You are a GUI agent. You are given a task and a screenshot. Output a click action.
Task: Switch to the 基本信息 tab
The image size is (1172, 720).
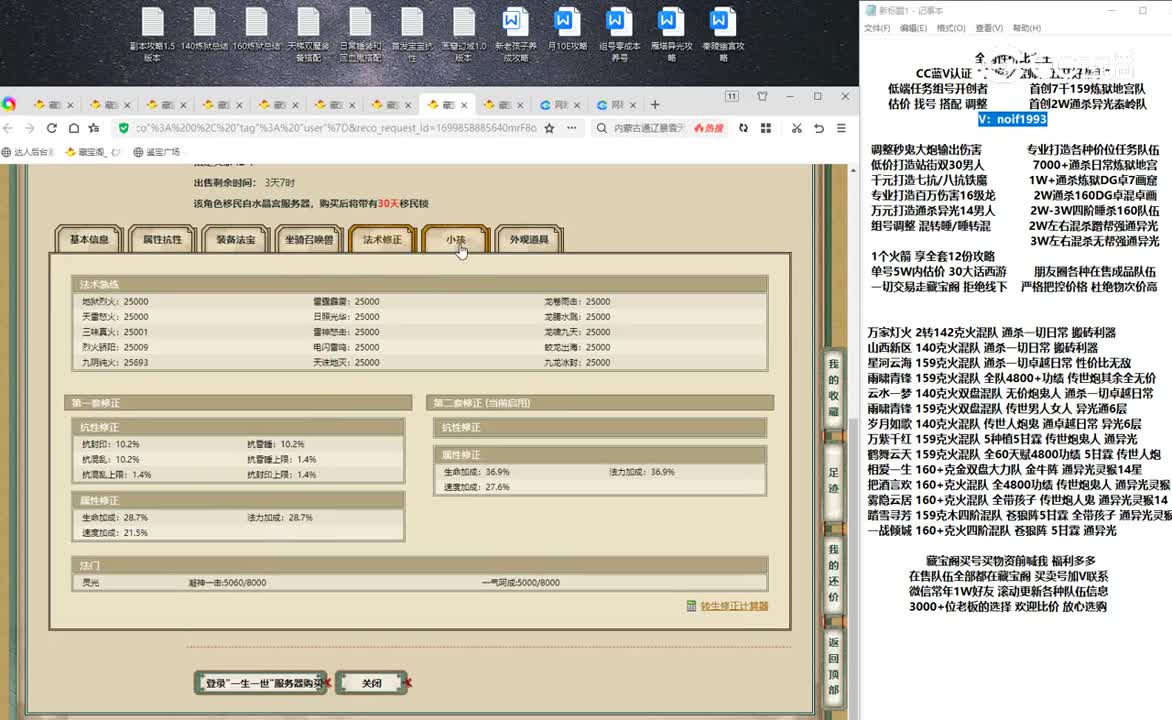[x=89, y=239]
